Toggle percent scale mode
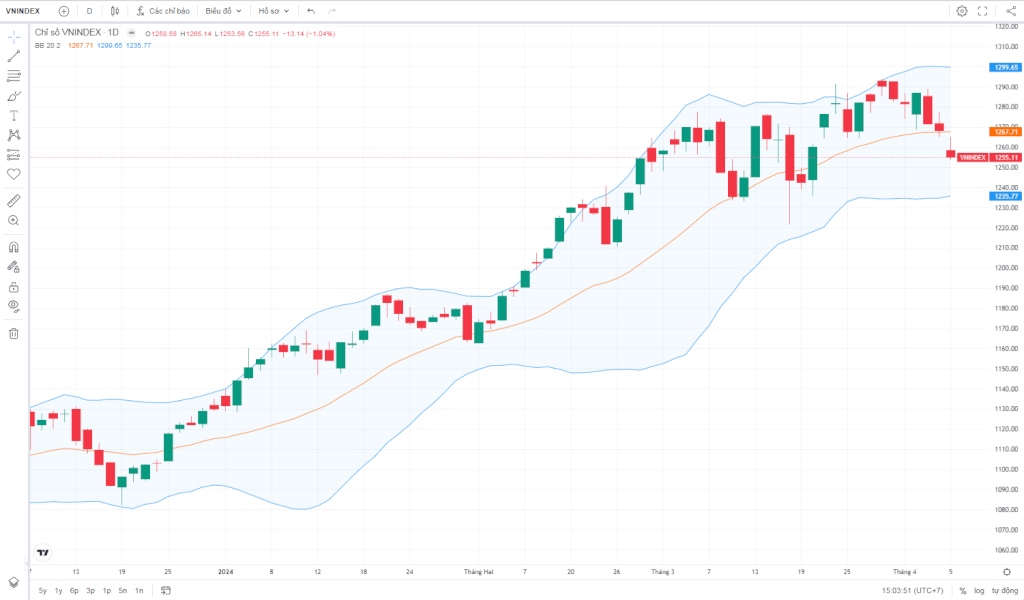Viewport: 1024px width, 600px height. (963, 590)
